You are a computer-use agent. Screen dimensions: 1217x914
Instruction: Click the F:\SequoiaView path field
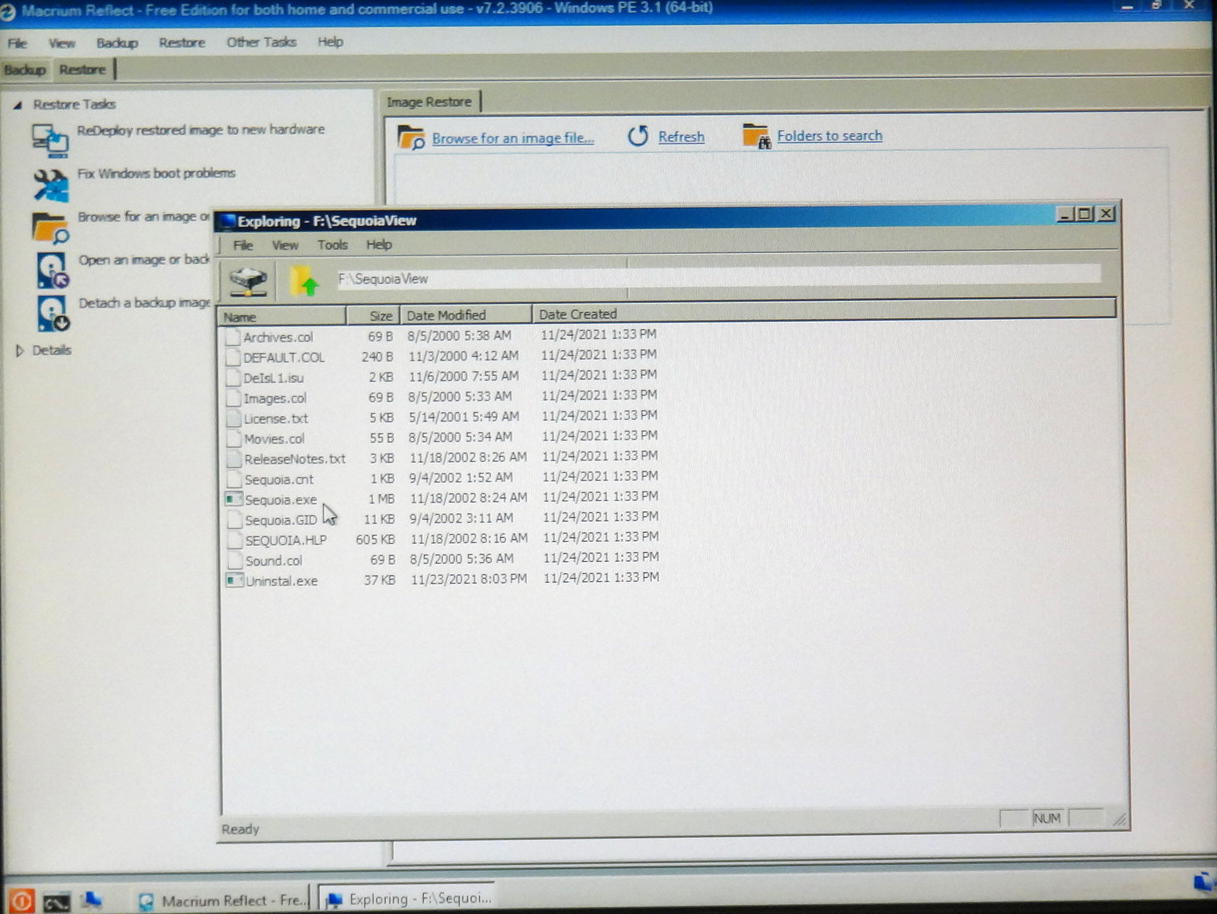point(718,277)
